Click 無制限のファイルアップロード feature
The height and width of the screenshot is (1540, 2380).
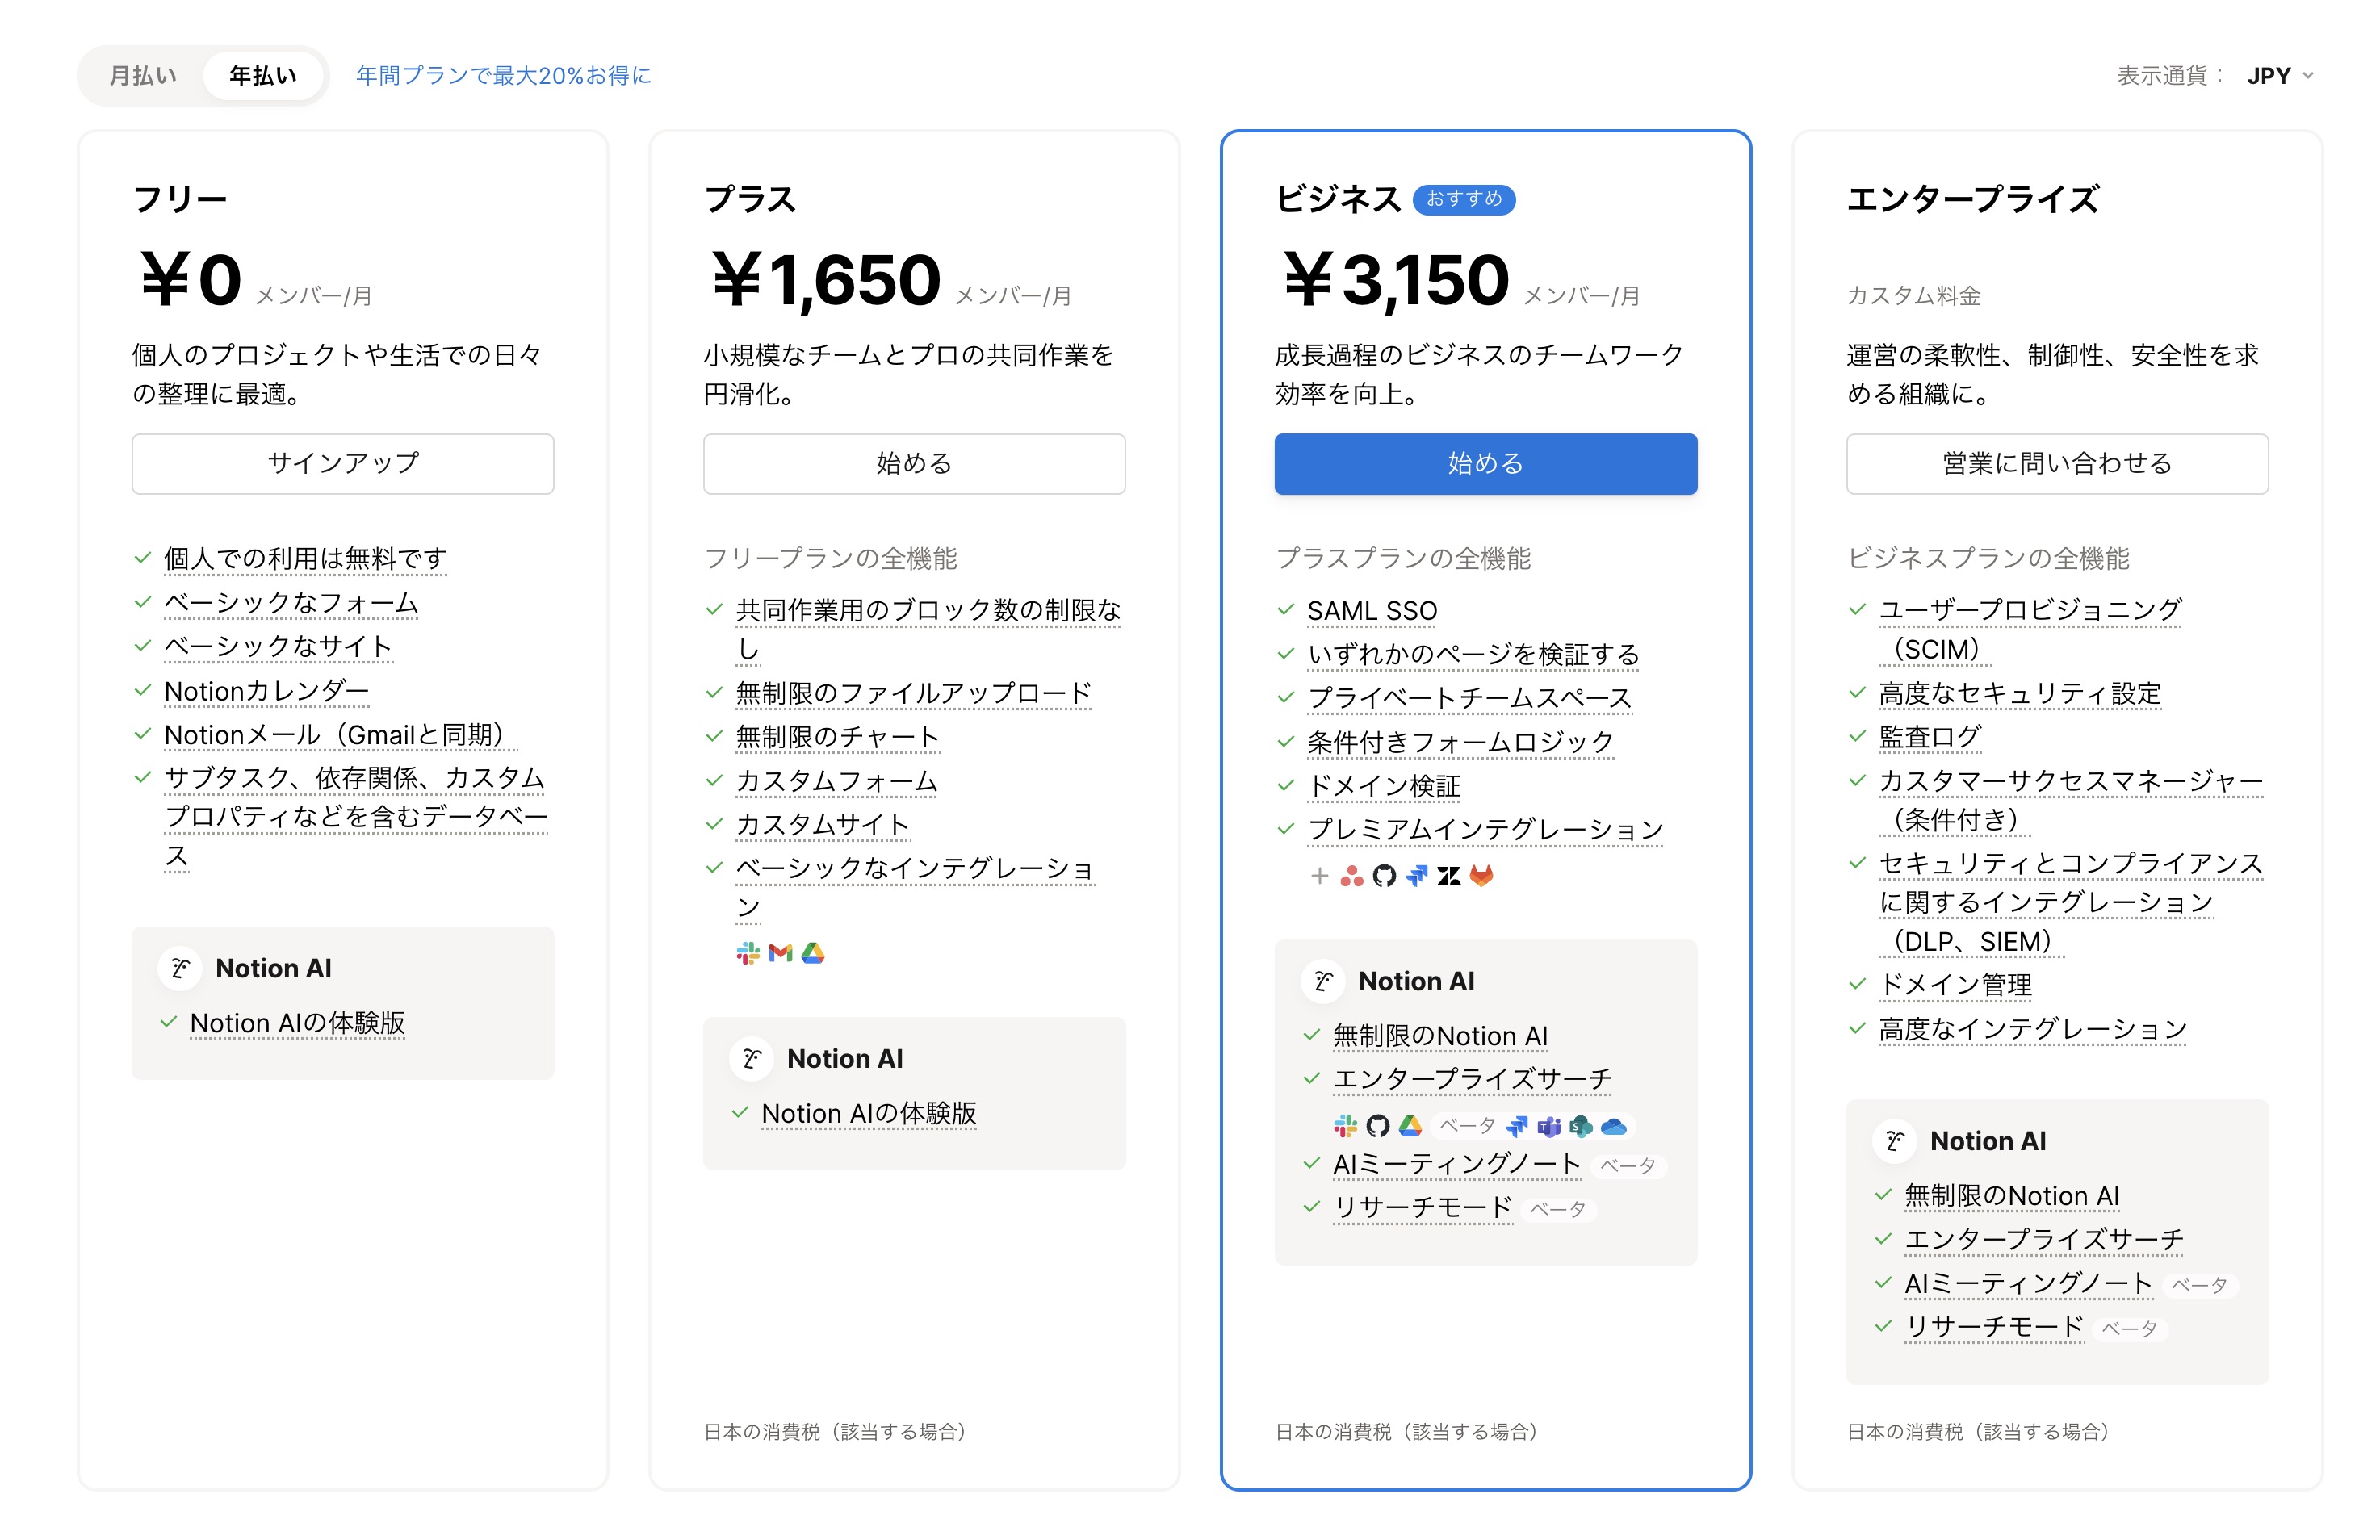914,693
